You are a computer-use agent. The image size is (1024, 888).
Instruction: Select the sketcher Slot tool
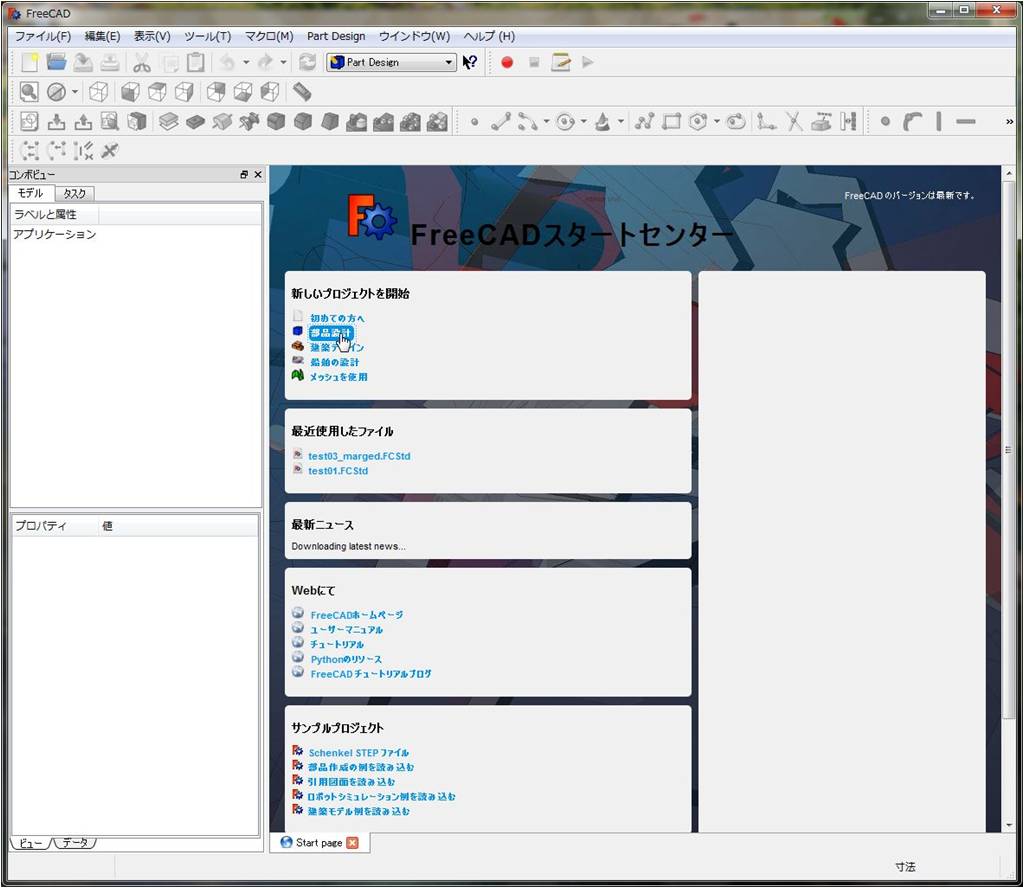point(736,122)
